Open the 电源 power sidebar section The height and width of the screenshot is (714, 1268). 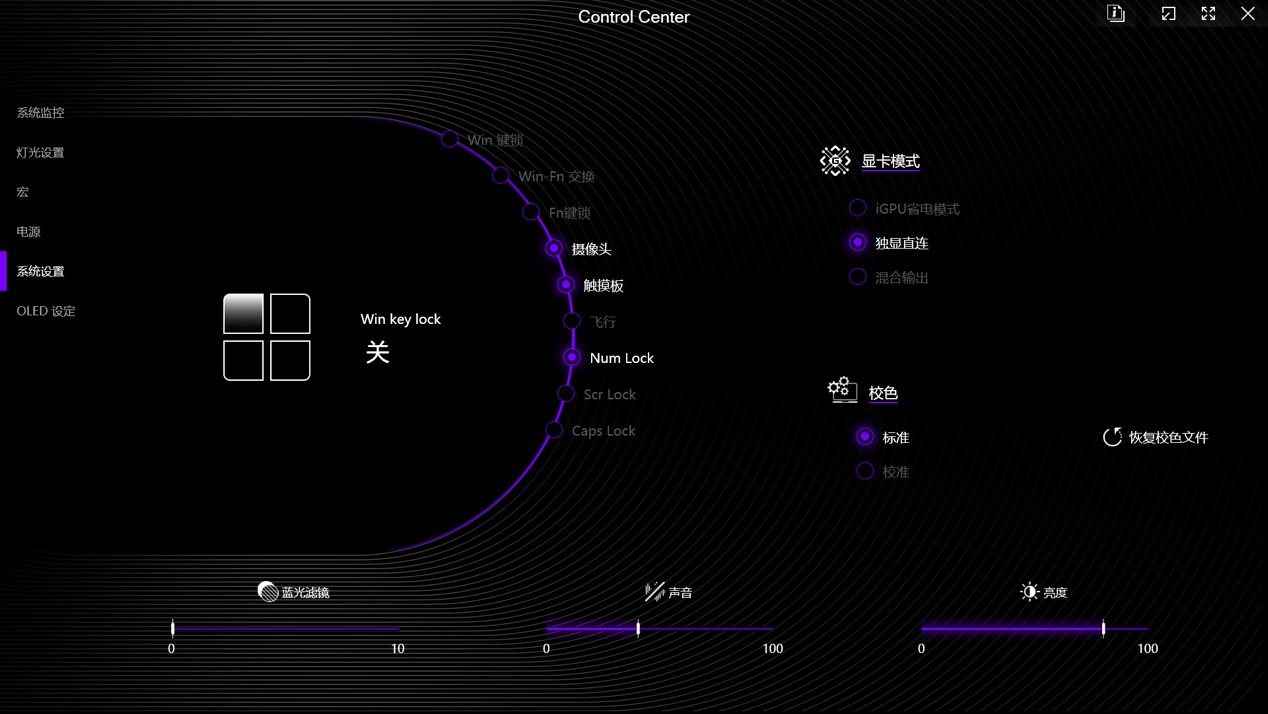tap(28, 231)
